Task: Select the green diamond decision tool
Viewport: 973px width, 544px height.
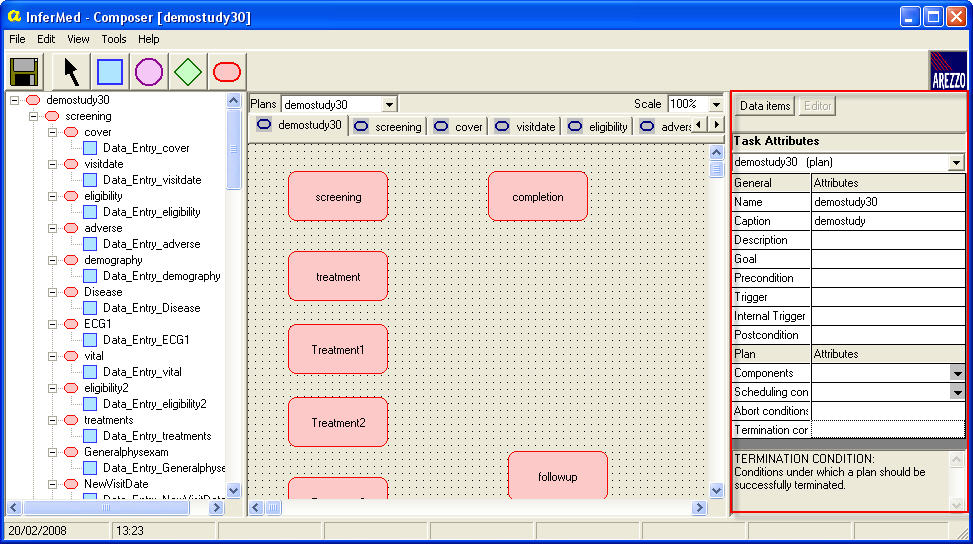Action: click(x=188, y=72)
